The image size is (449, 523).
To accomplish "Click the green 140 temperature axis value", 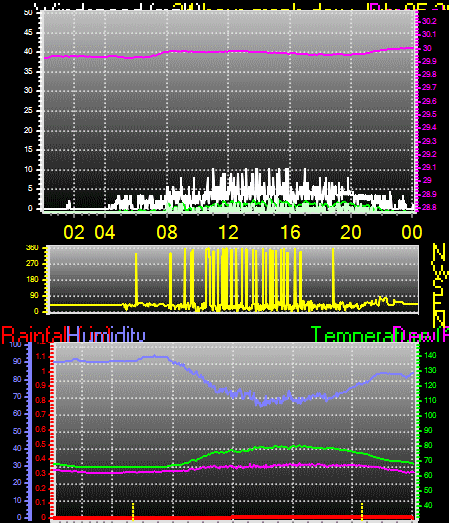I will pyautogui.click(x=430, y=356).
